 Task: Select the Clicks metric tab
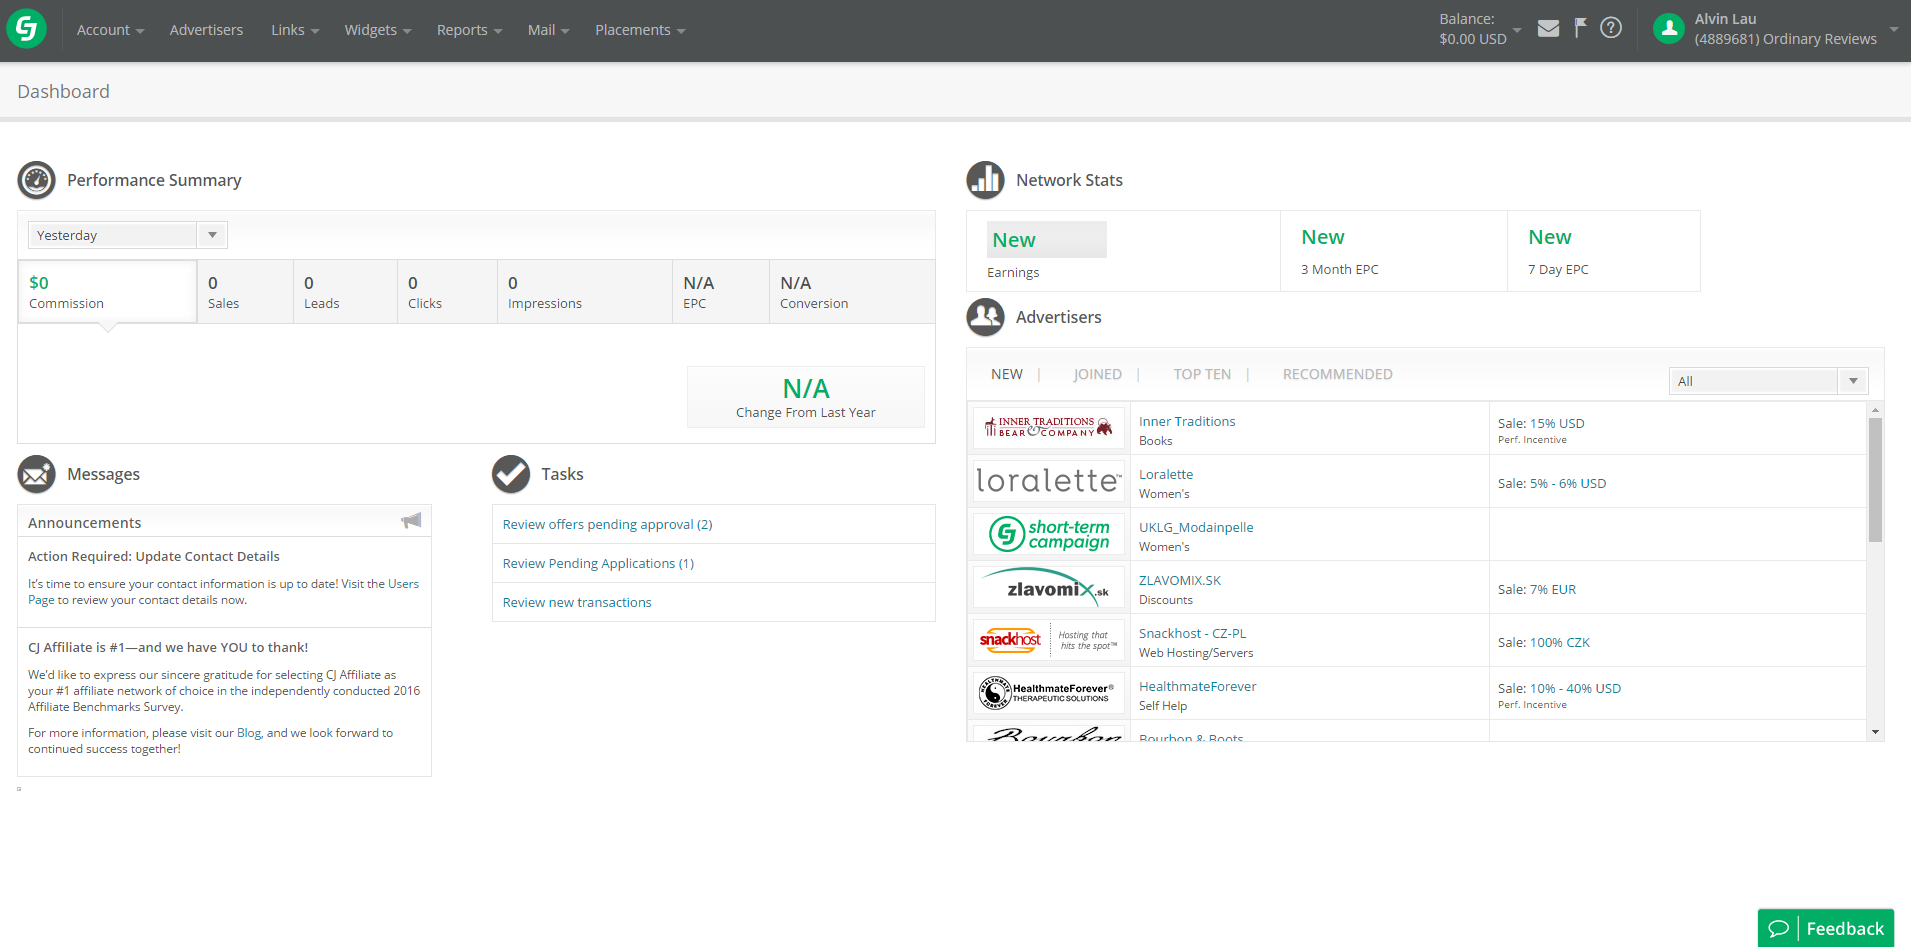pos(447,292)
